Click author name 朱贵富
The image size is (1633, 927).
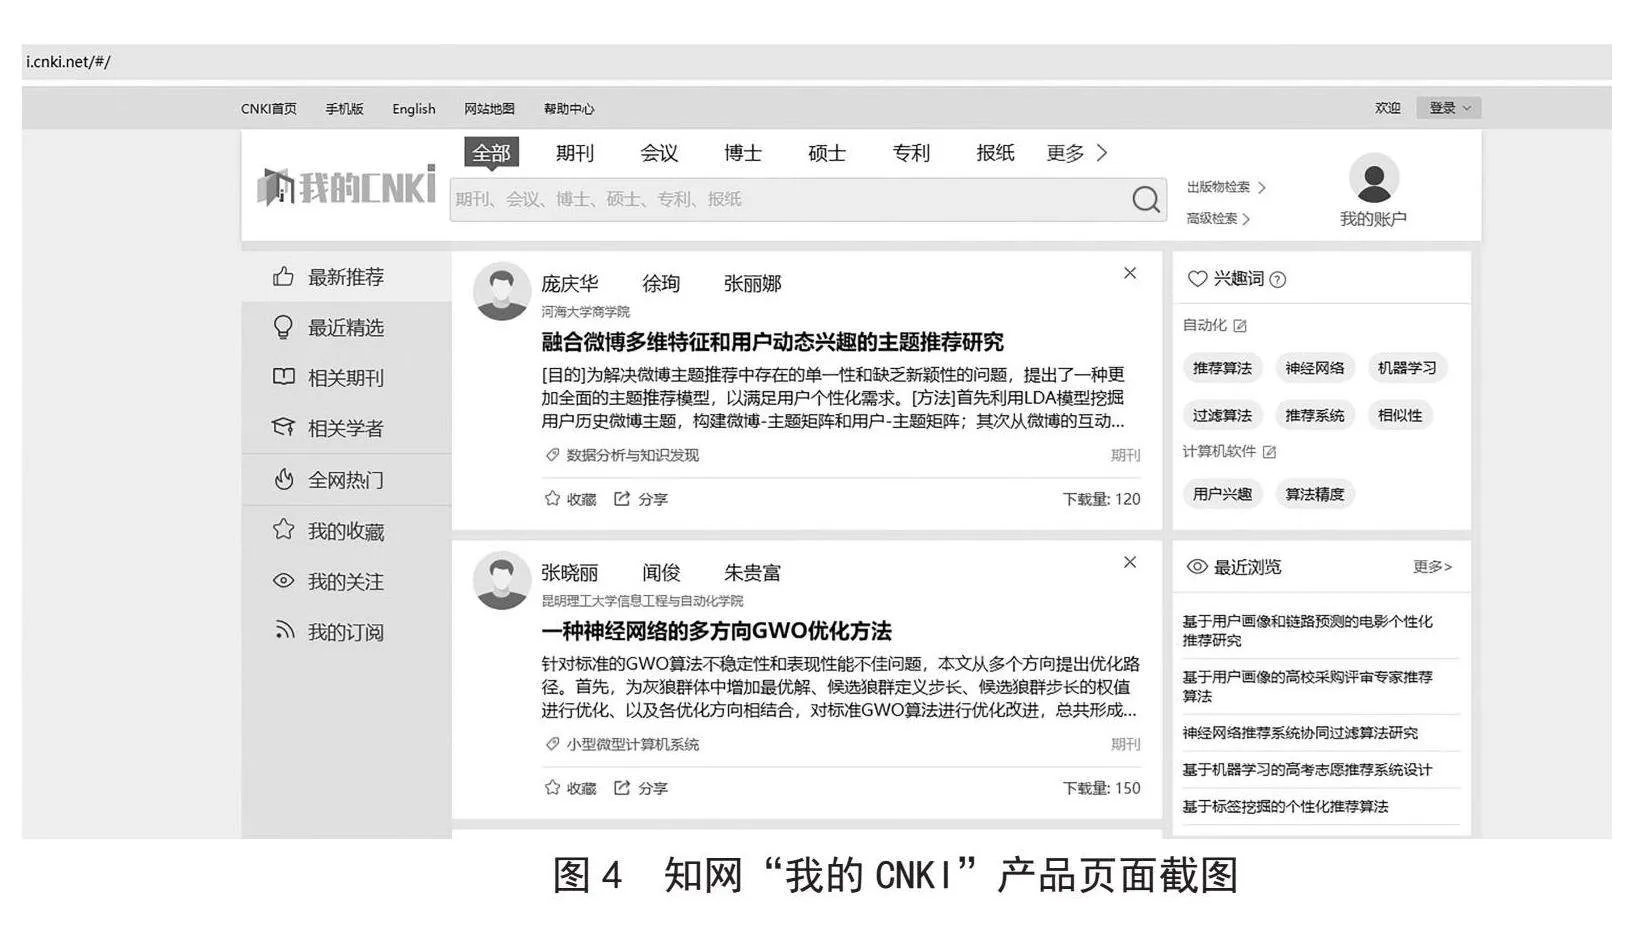pyautogui.click(x=752, y=573)
